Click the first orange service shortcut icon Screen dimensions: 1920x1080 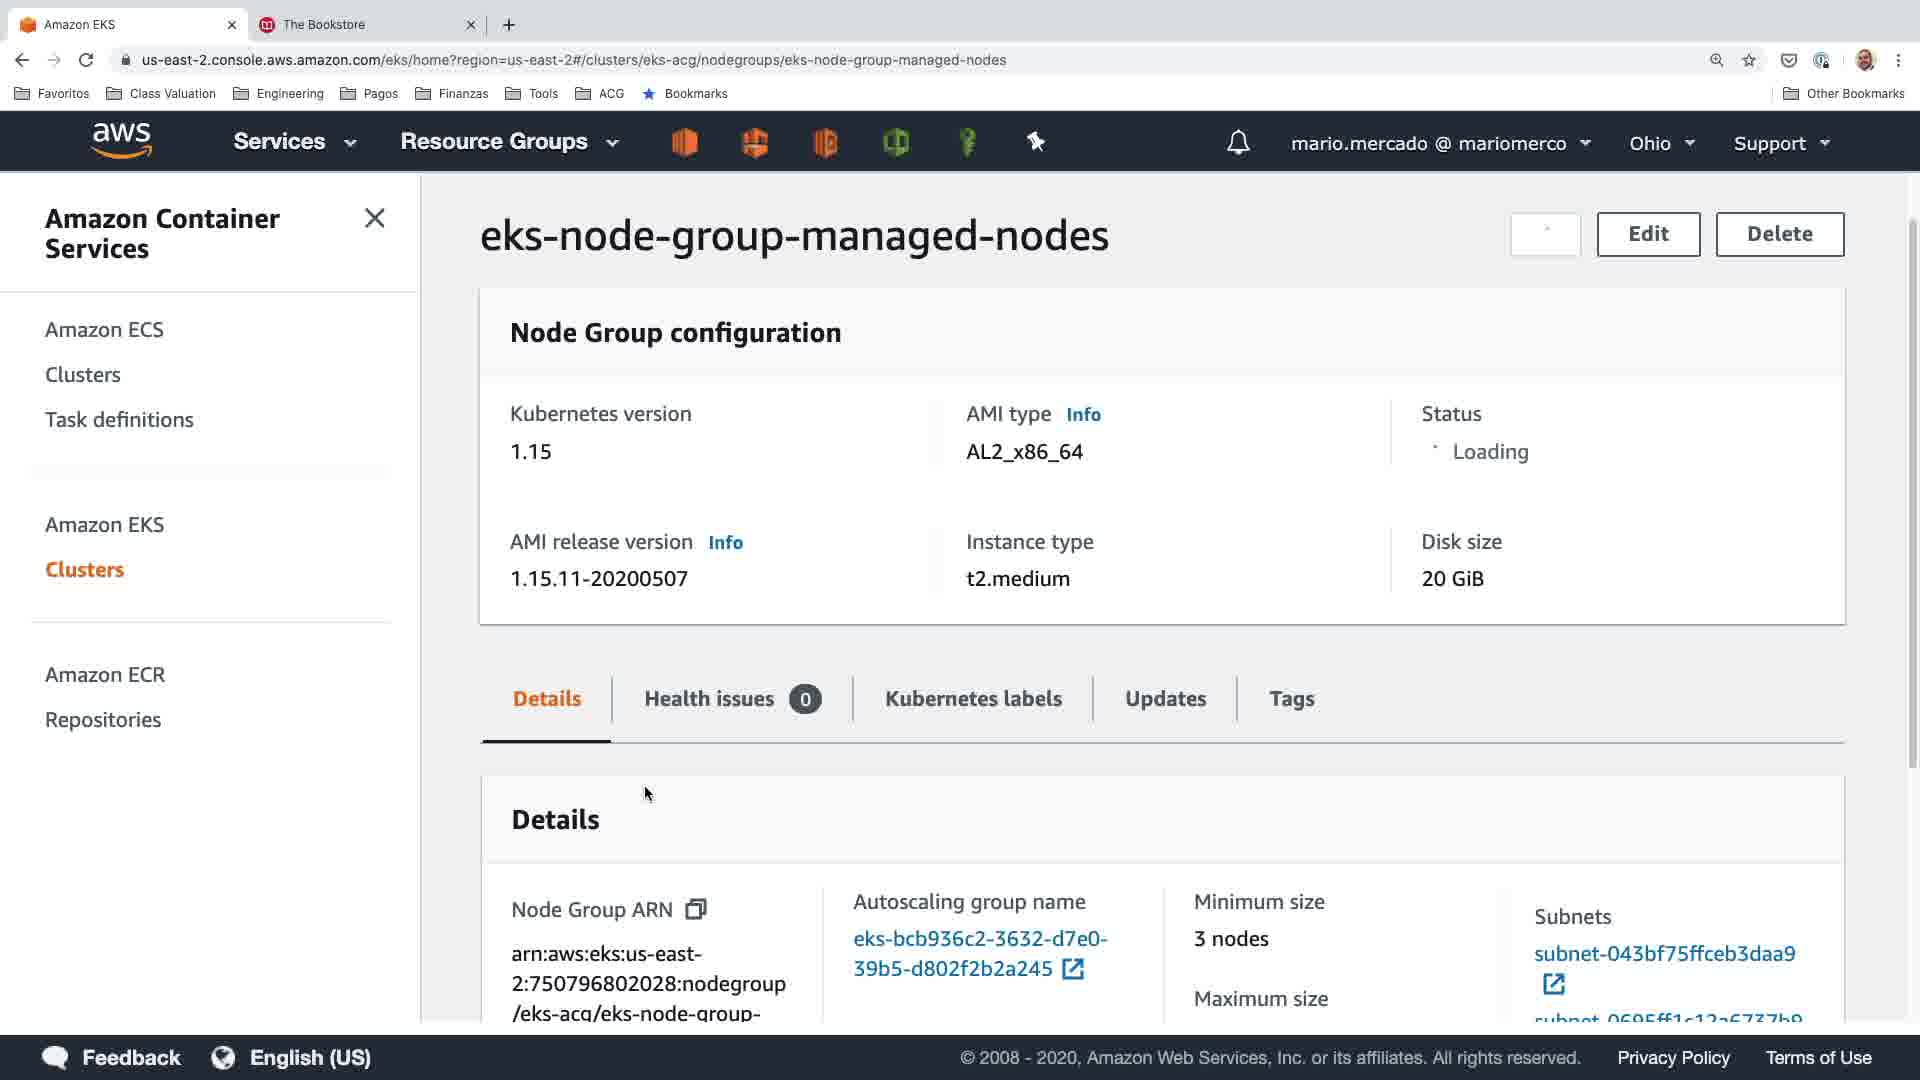(x=685, y=142)
